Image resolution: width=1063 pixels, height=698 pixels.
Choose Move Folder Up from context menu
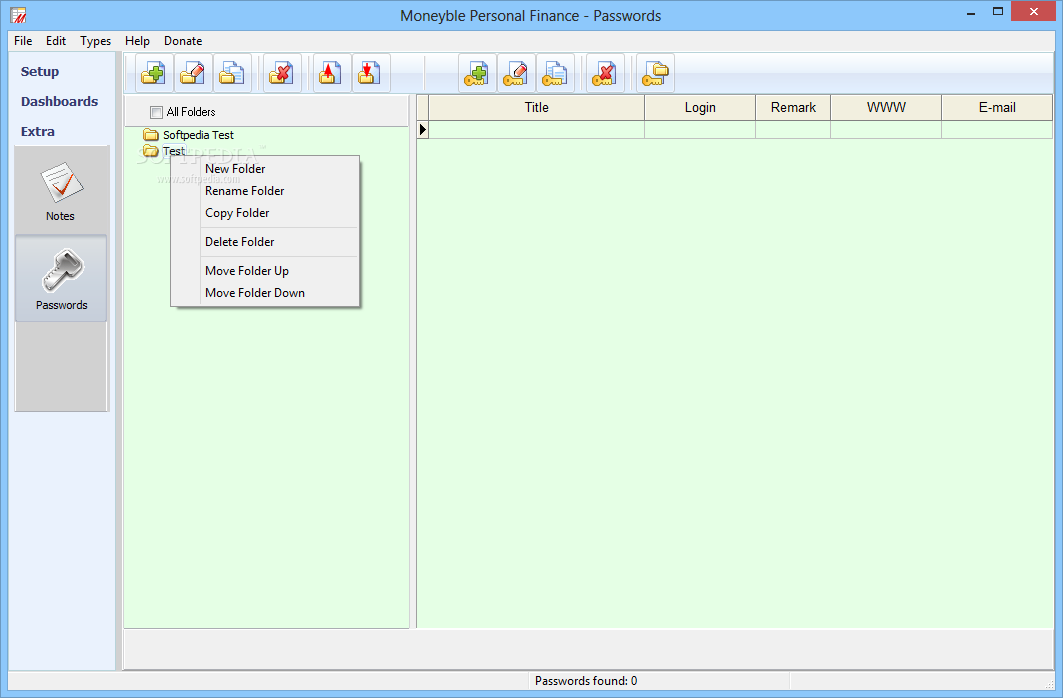pyautogui.click(x=265, y=271)
